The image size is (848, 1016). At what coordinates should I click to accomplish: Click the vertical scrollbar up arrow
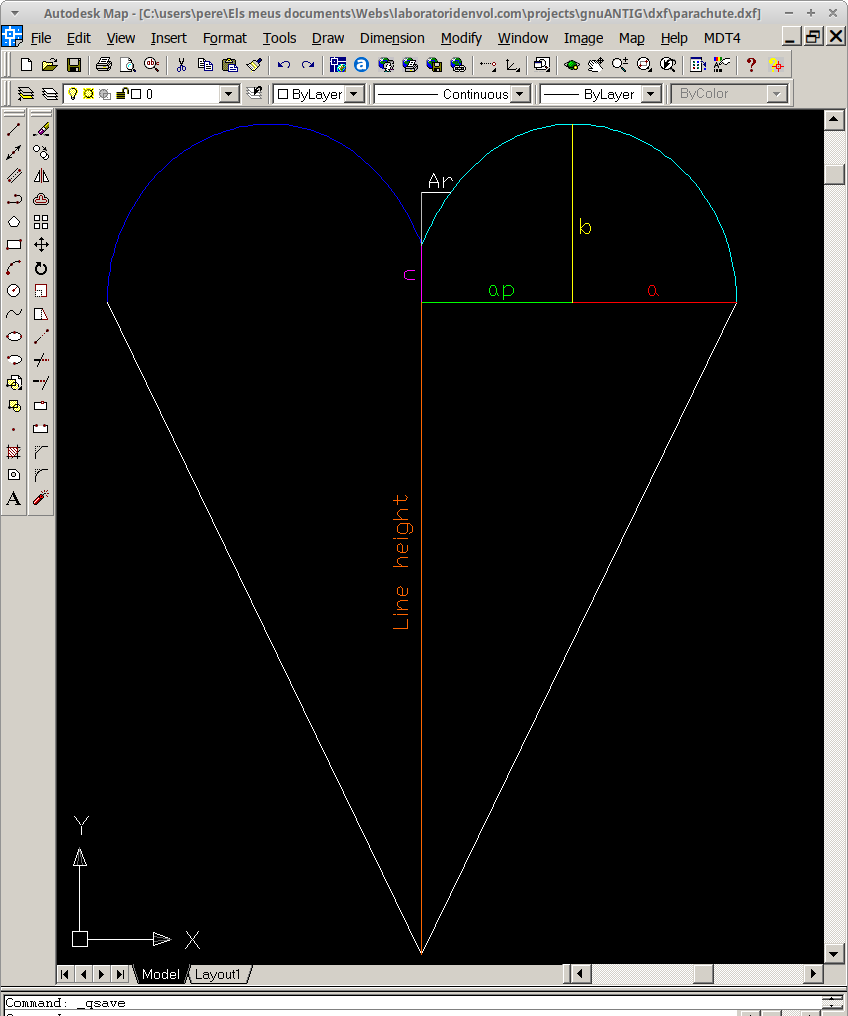coord(834,120)
